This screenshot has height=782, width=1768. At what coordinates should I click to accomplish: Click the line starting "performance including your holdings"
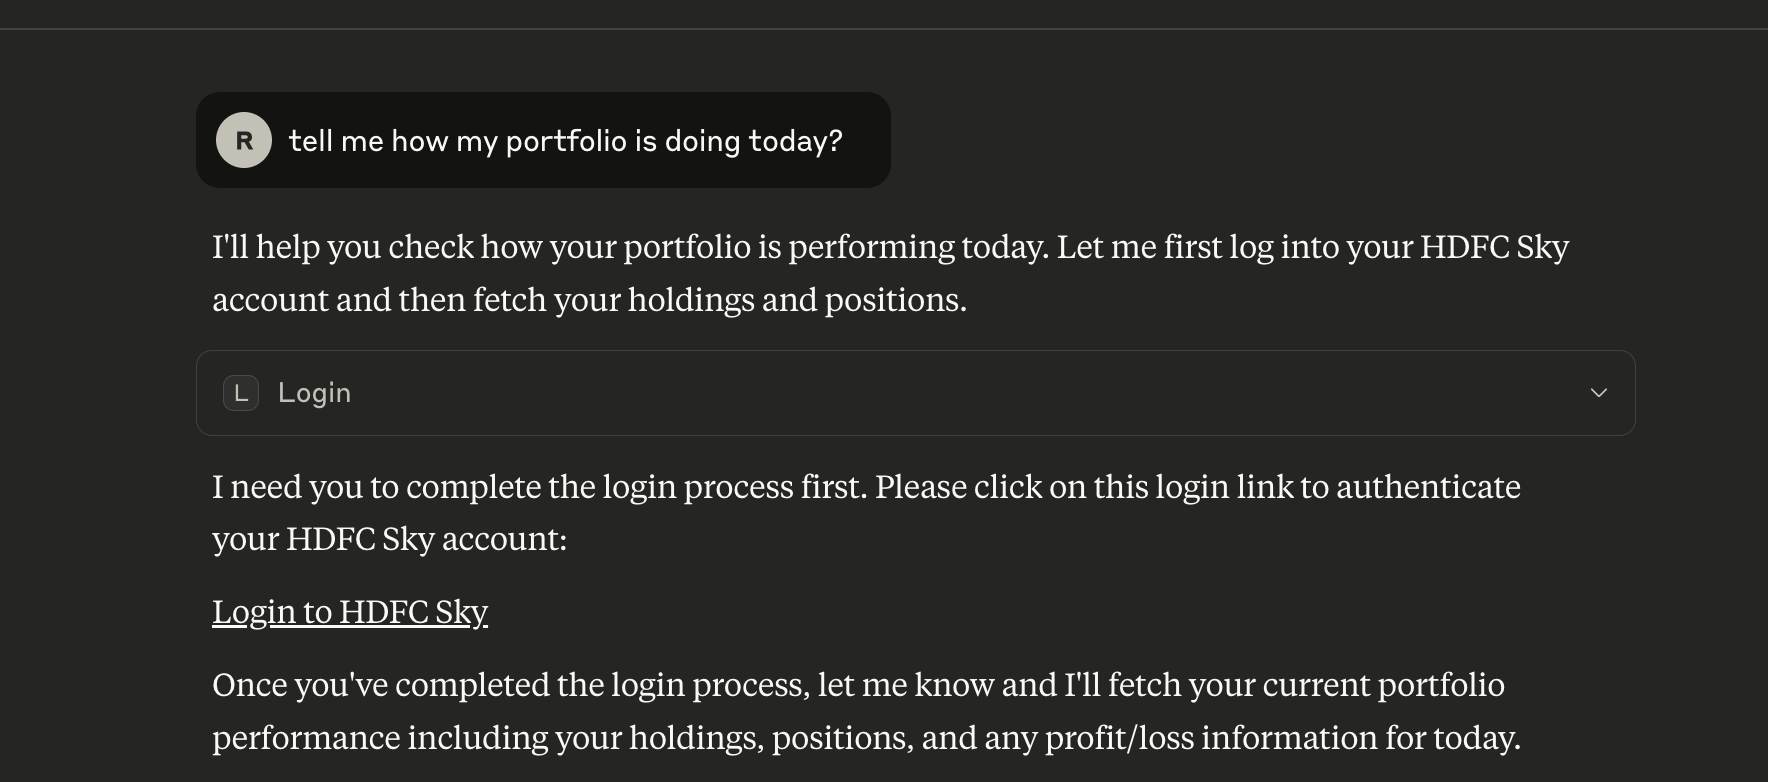pyautogui.click(x=866, y=738)
